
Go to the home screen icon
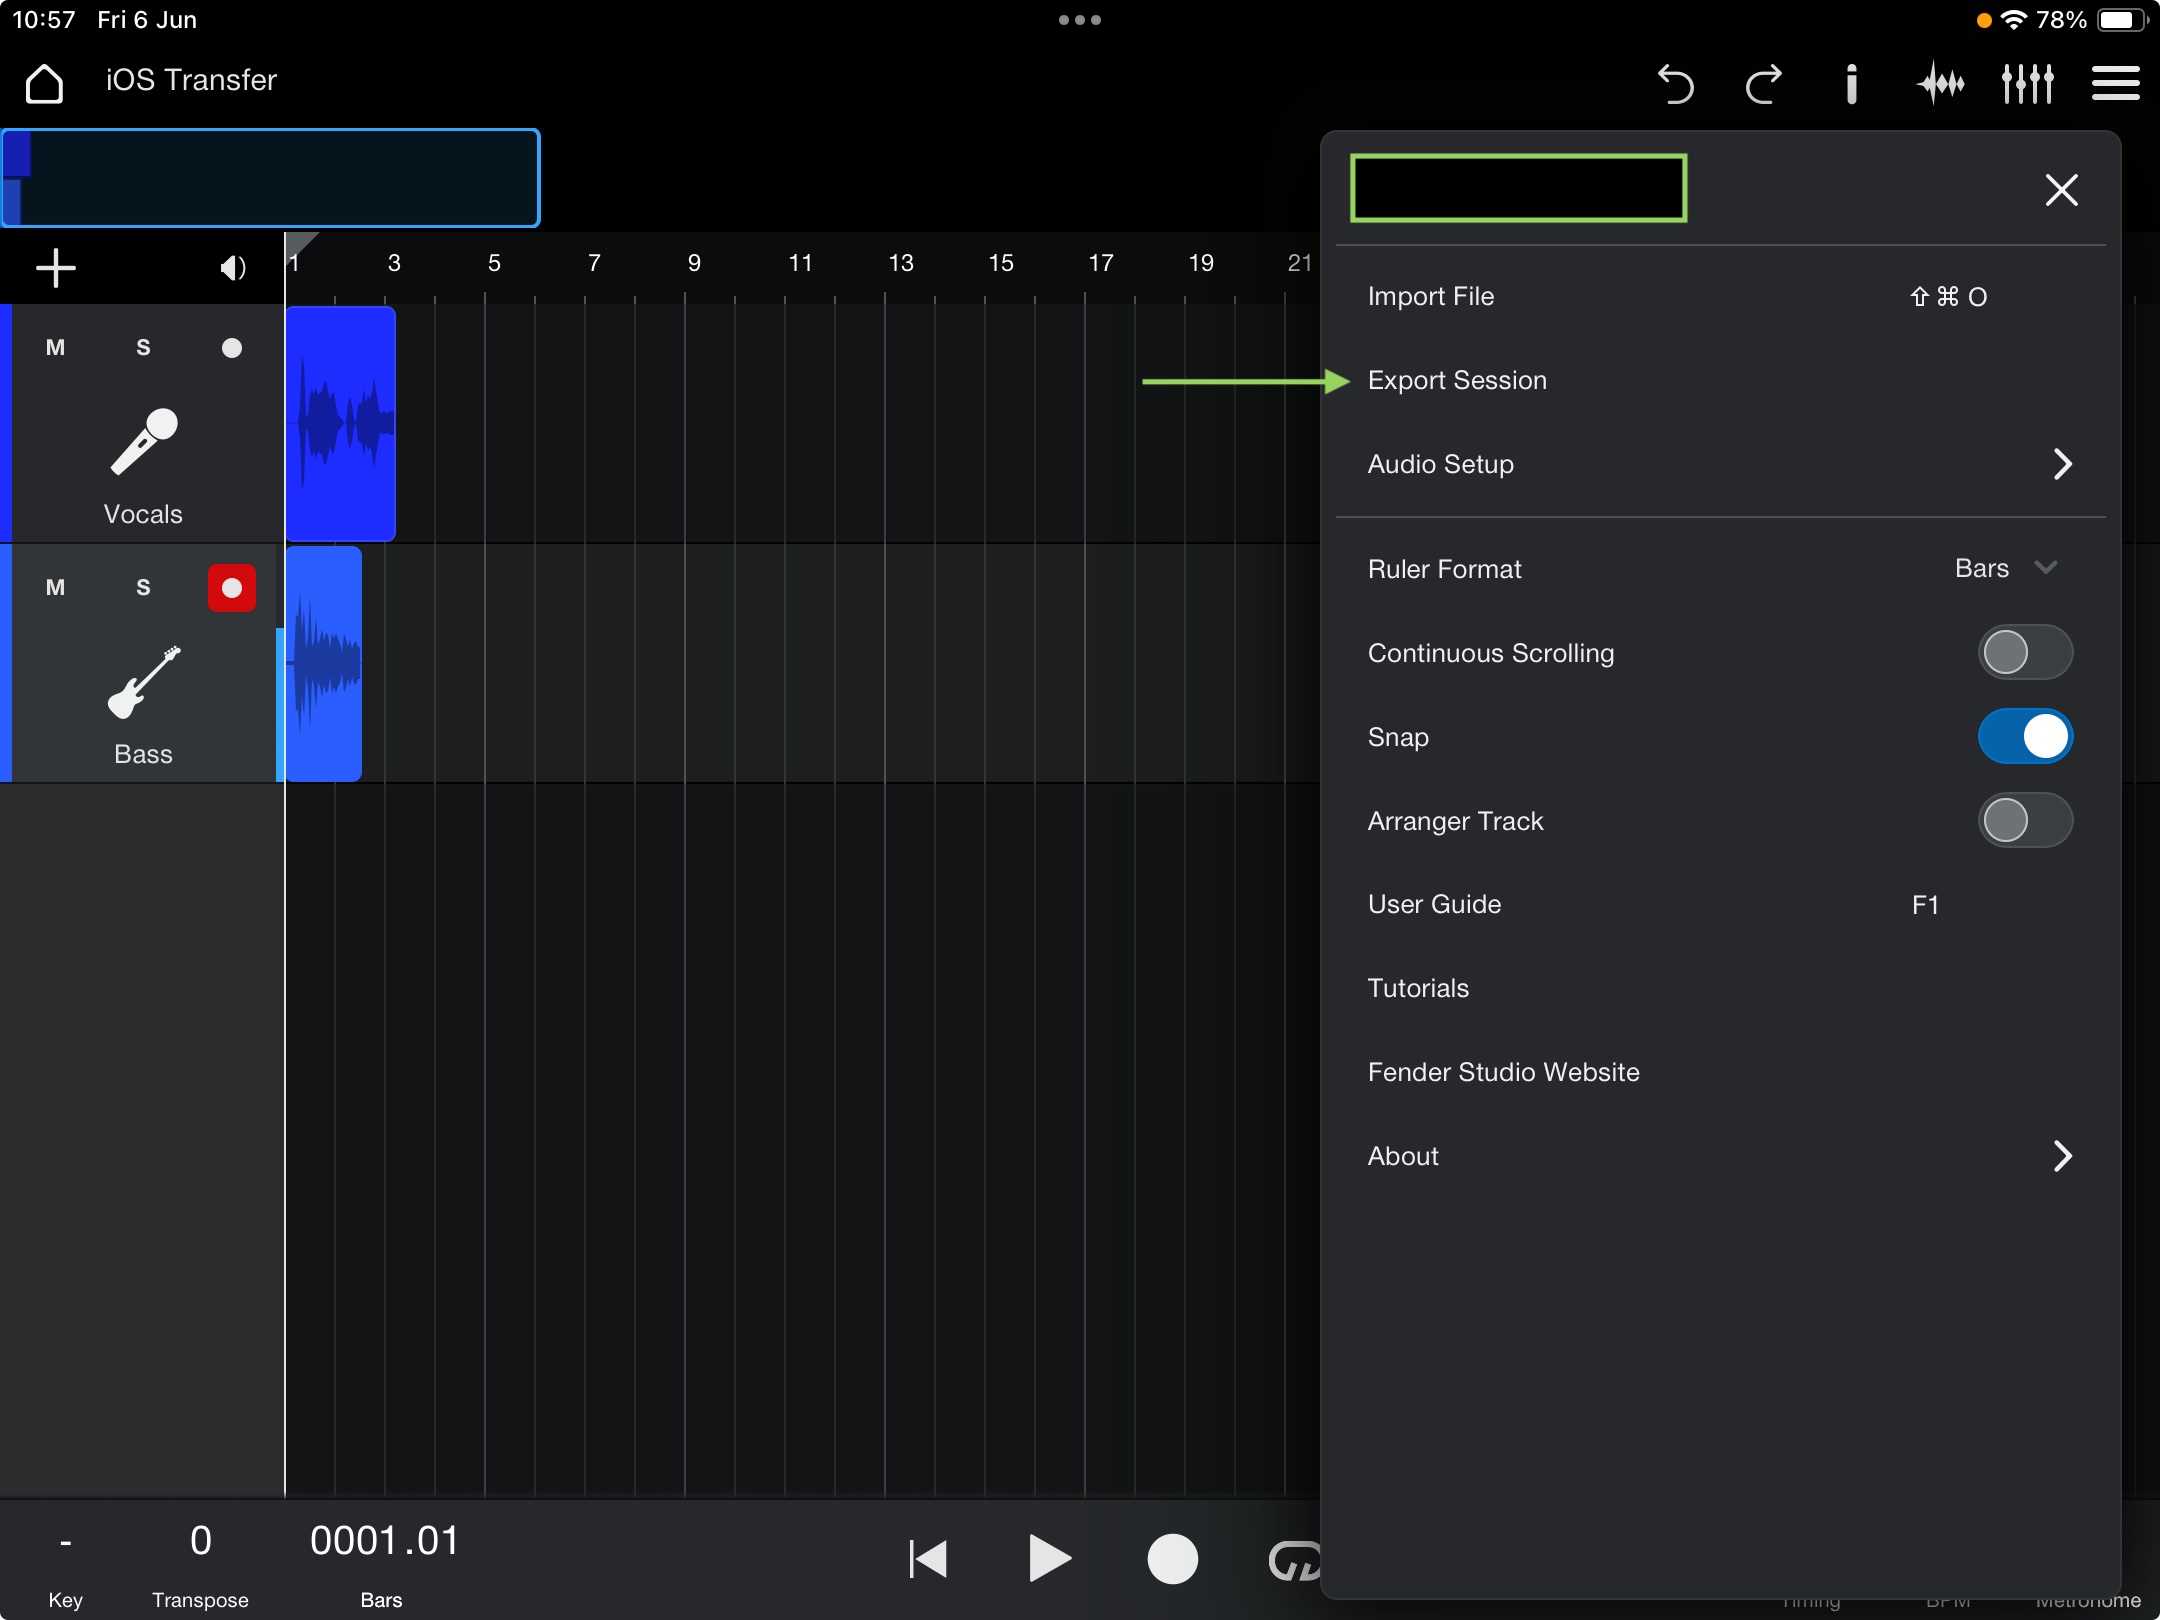tap(44, 83)
